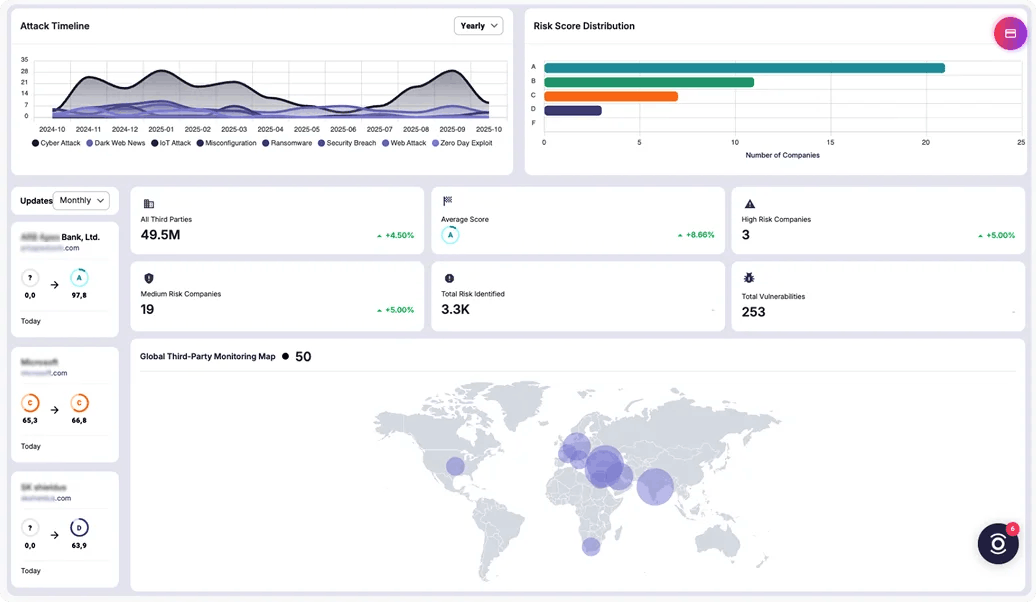
Task: Click the orange C bar in Risk Score Distribution
Action: (611, 96)
